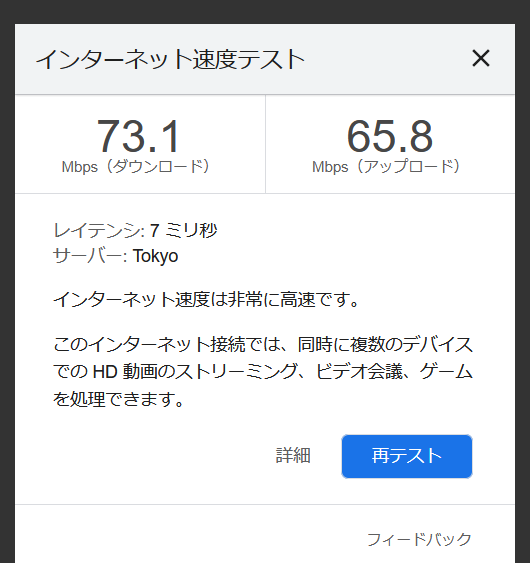Click the dark background above the dialog
Screen dimensions: 530x563
tap(265, 11)
